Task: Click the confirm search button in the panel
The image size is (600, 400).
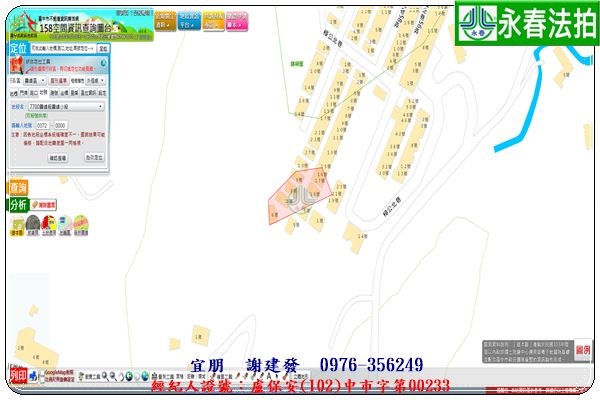Action: click(x=58, y=158)
